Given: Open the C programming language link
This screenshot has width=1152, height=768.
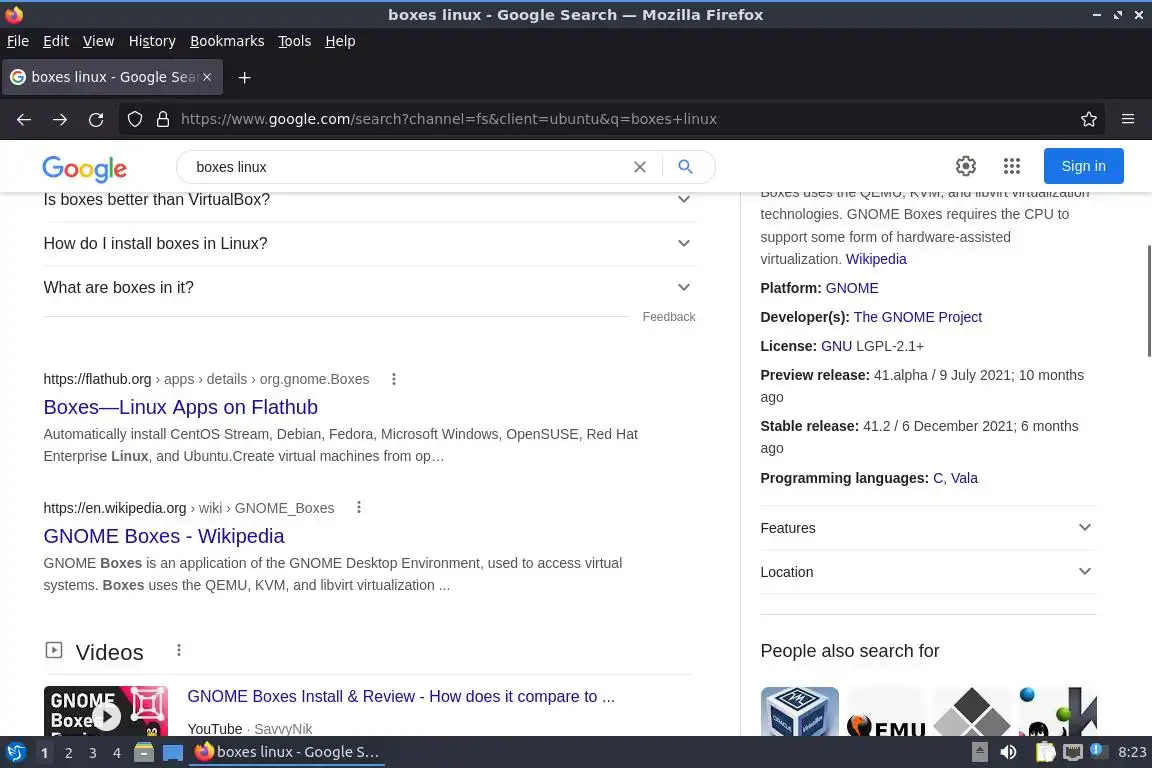Looking at the screenshot, I should tap(938, 478).
